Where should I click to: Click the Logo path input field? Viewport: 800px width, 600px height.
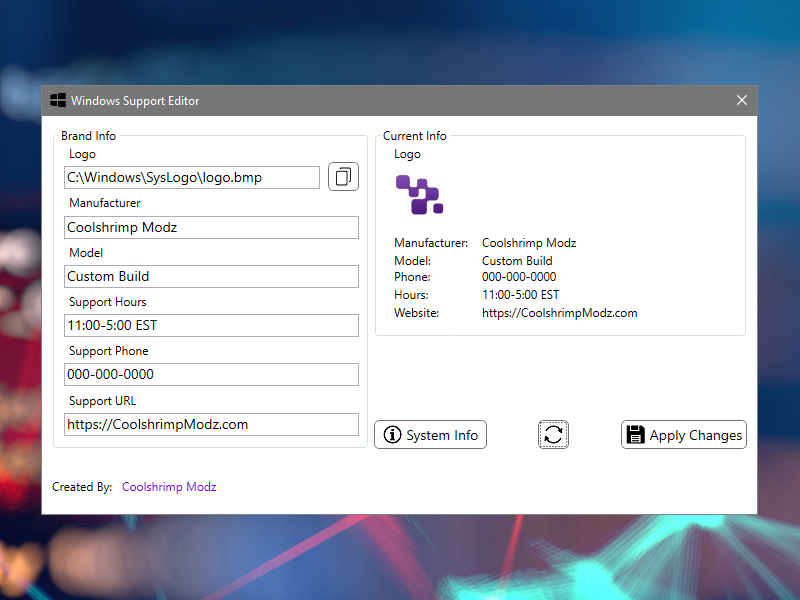click(x=191, y=178)
